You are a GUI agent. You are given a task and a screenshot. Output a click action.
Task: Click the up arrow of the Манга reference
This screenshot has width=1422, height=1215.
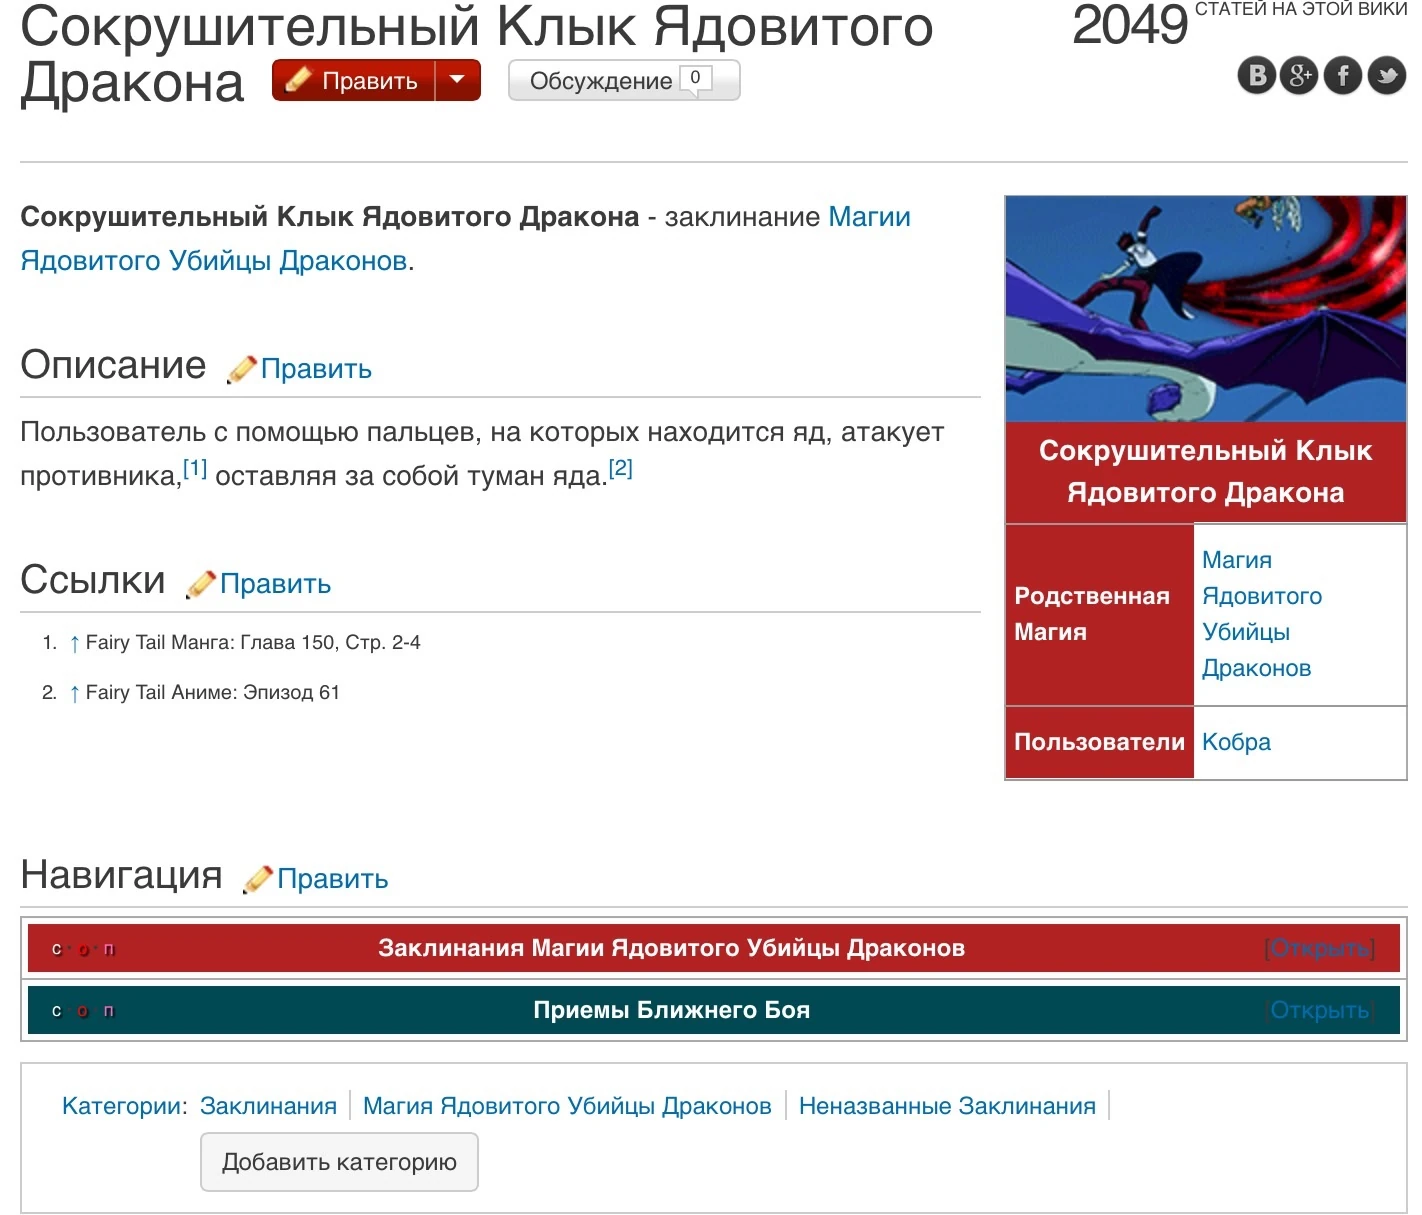[x=75, y=643]
